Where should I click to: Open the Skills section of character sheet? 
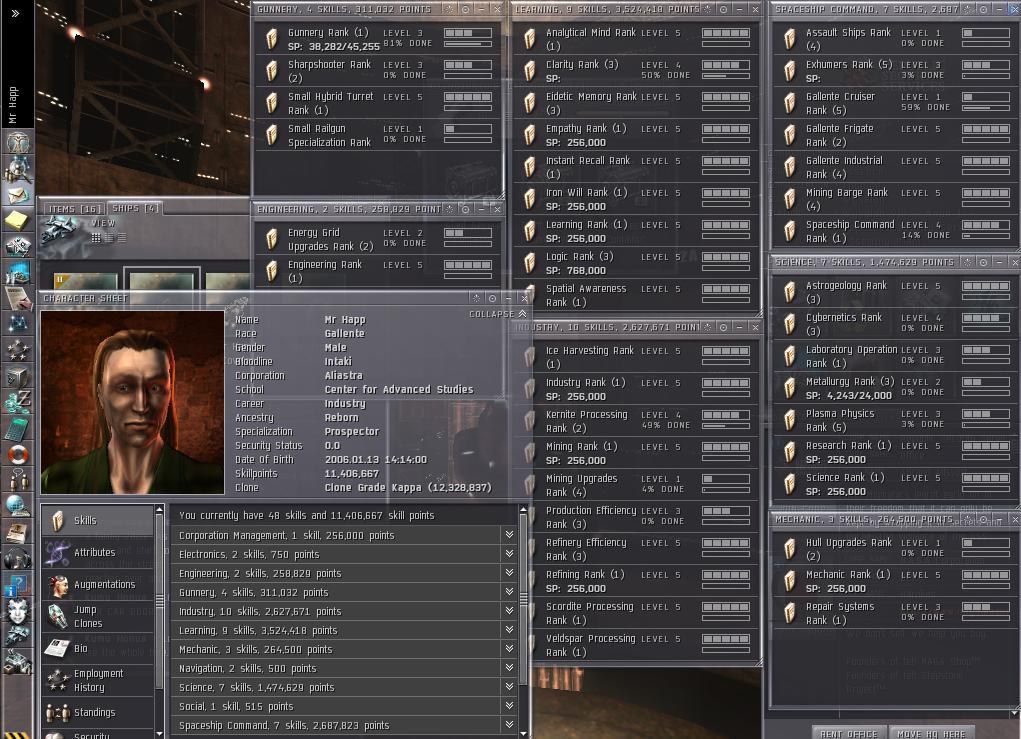pyautogui.click(x=98, y=520)
